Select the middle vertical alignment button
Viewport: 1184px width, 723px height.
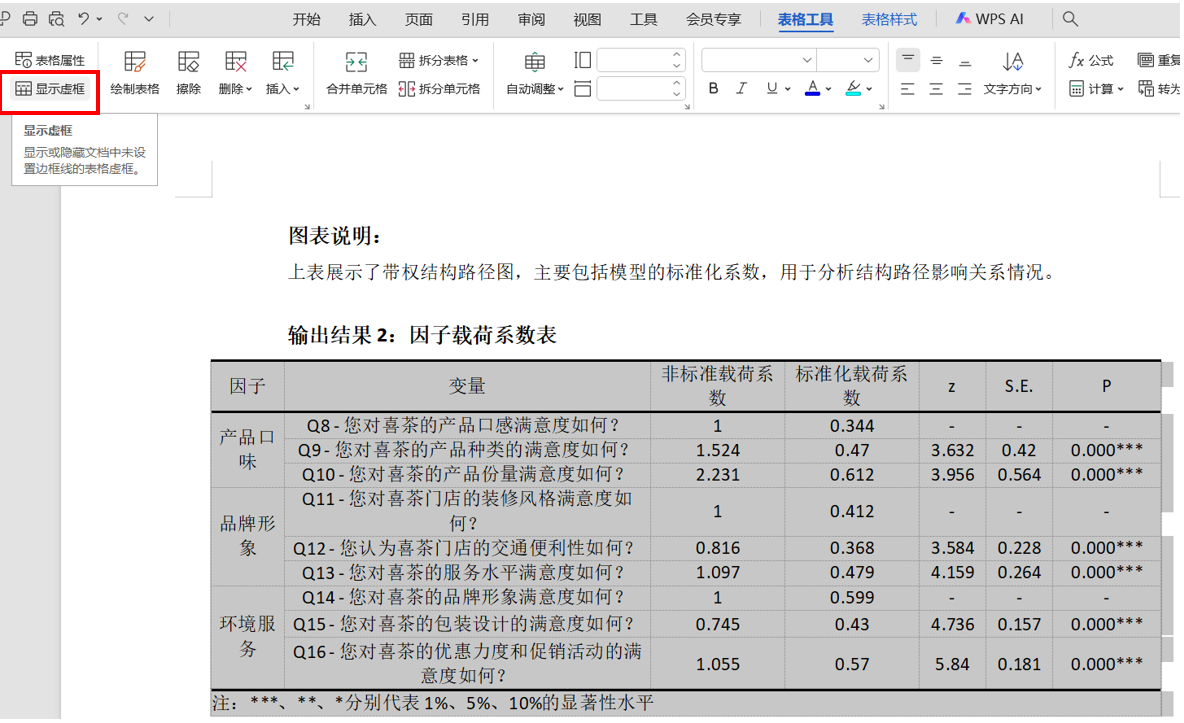tap(936, 60)
